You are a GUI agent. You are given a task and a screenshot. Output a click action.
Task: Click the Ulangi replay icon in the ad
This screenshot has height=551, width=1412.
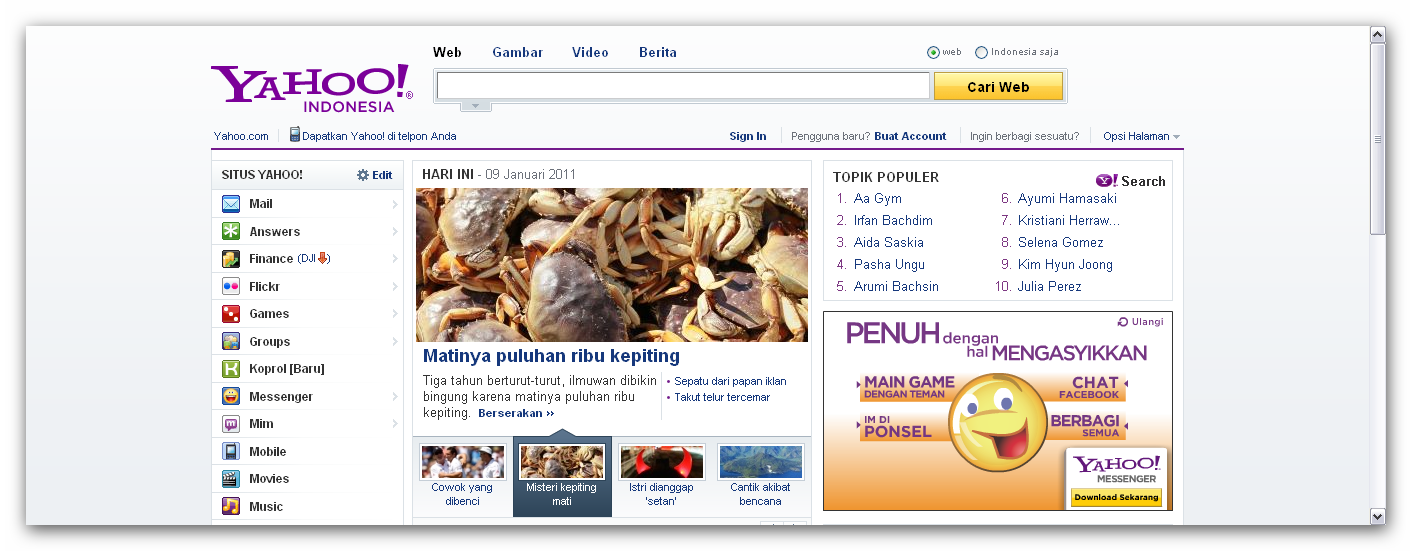click(1123, 322)
